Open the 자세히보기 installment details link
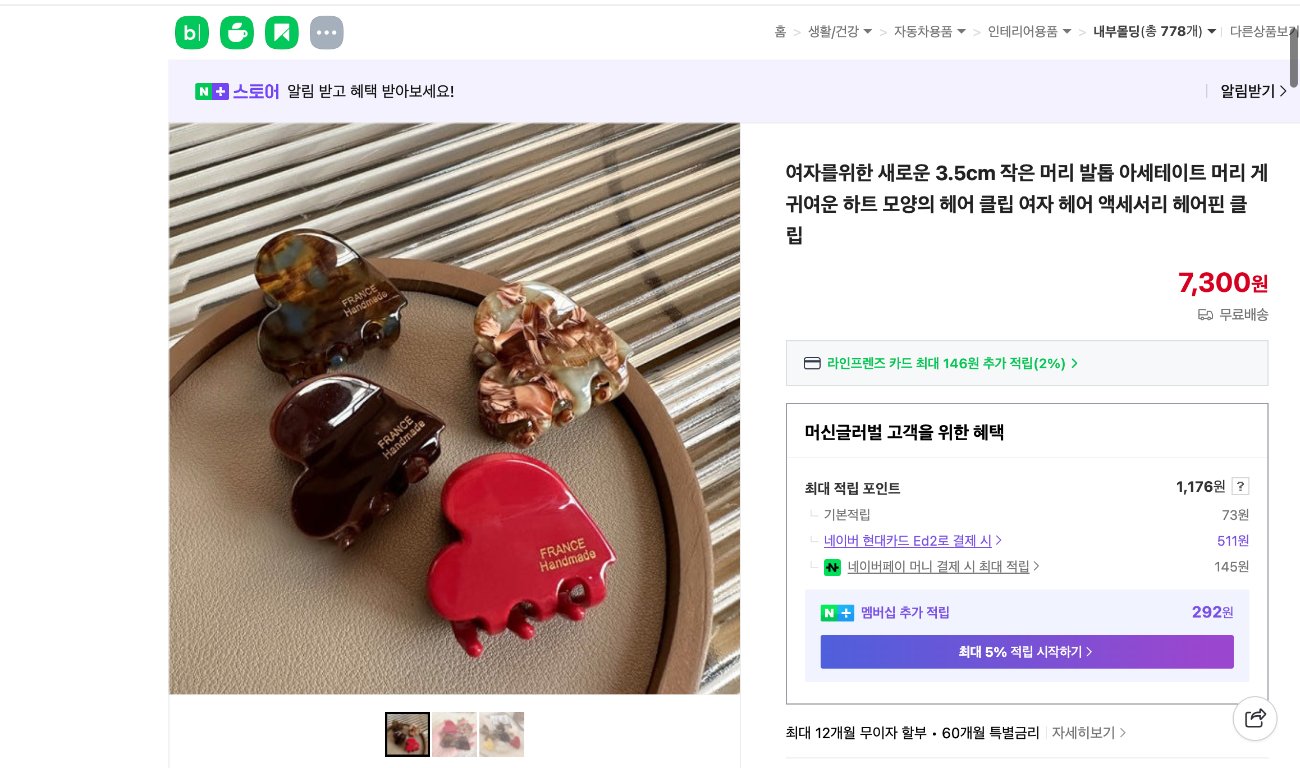 point(1083,732)
